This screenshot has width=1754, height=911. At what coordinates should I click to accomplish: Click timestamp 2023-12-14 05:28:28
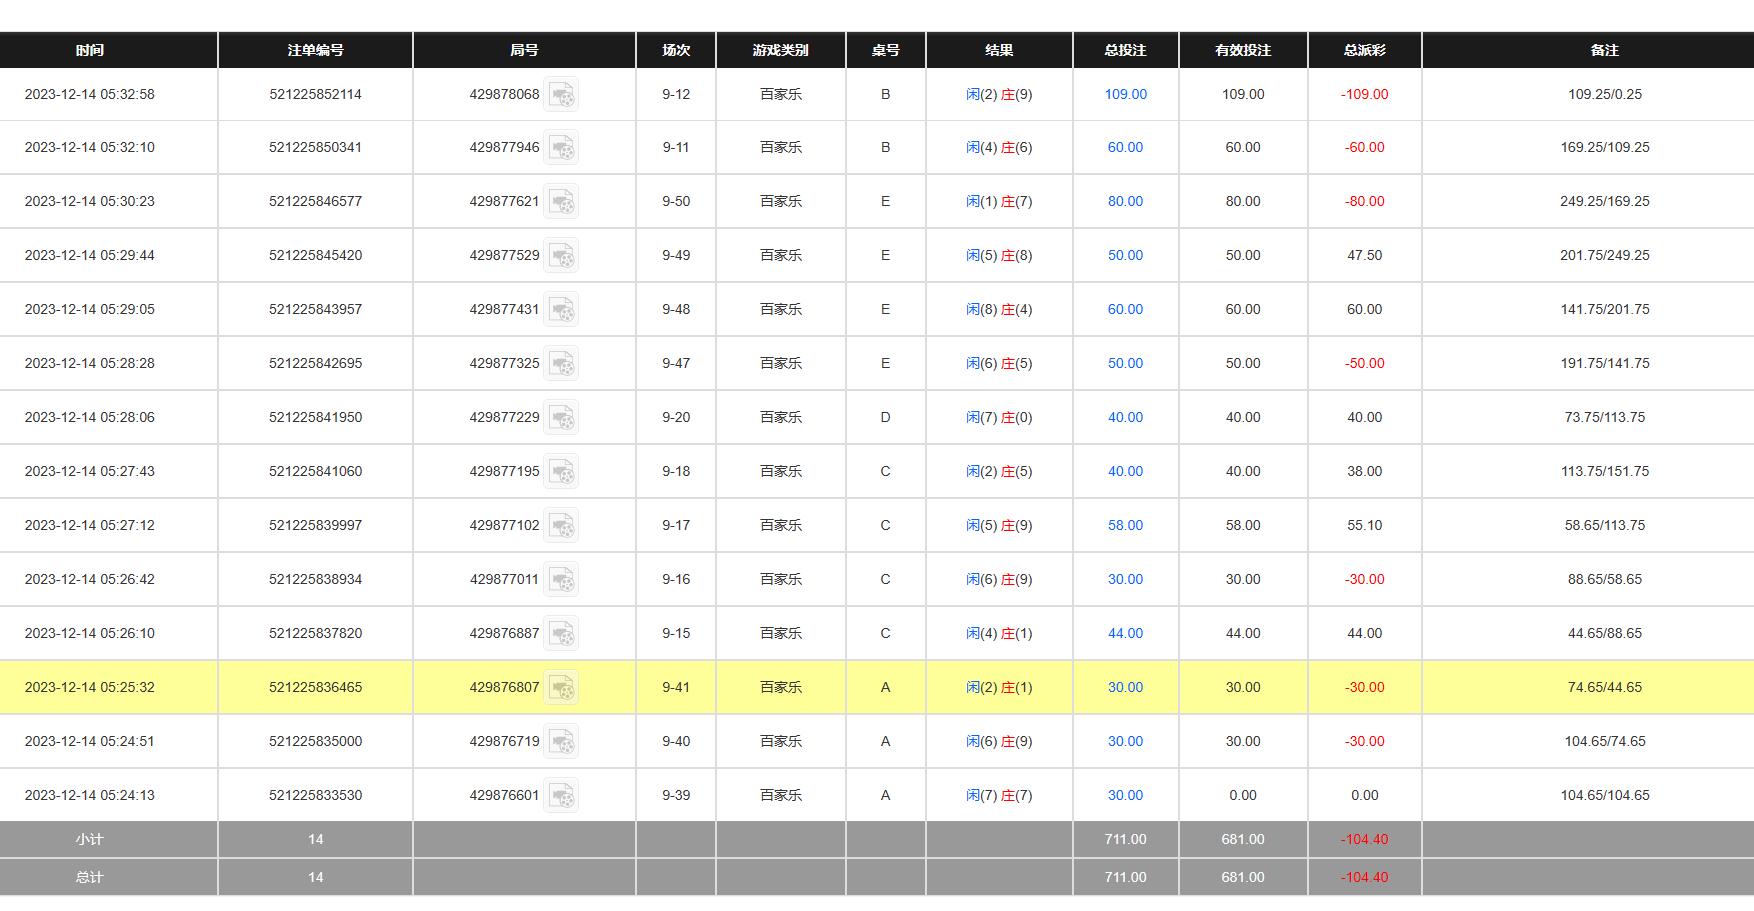click(89, 363)
